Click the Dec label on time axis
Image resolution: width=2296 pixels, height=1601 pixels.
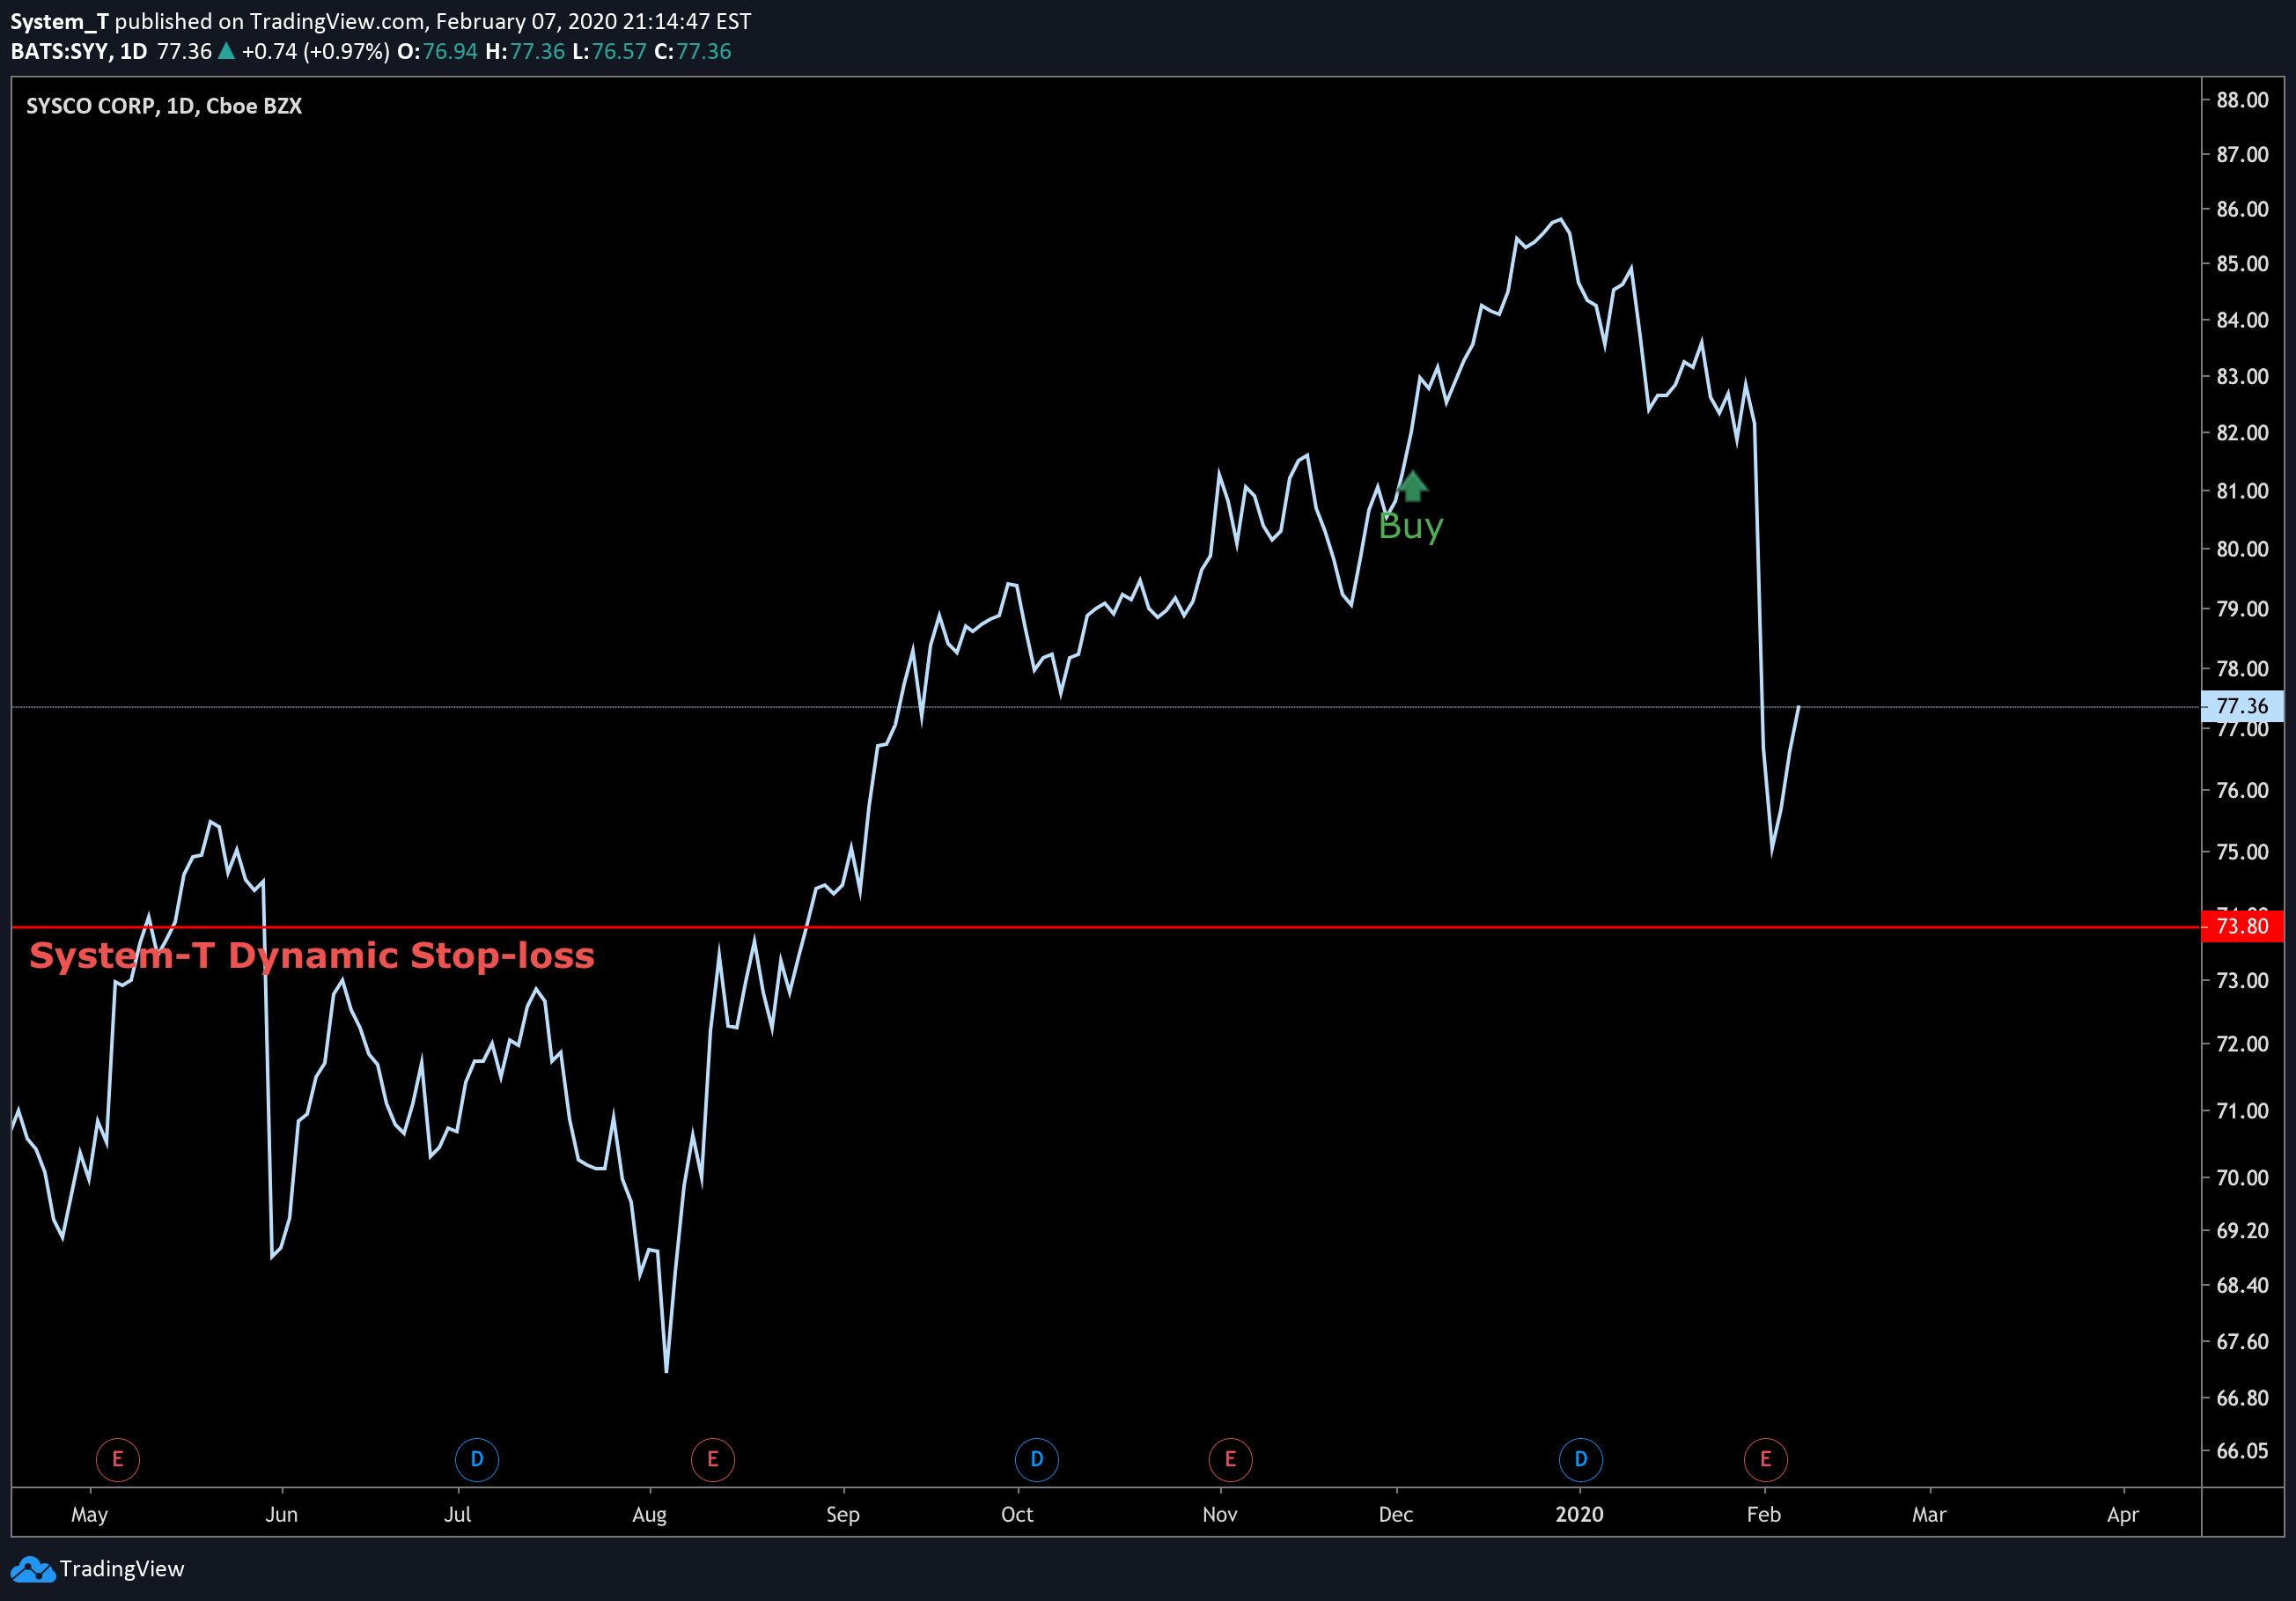(1396, 1514)
